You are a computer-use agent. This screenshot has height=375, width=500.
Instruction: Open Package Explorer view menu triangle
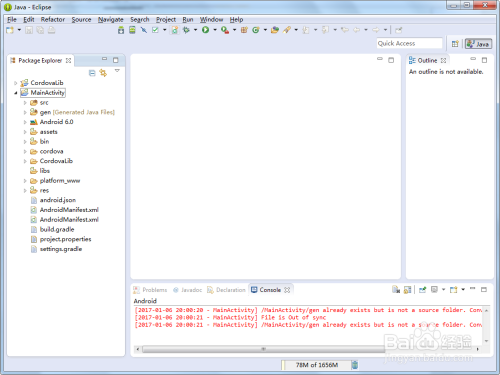coord(117,71)
